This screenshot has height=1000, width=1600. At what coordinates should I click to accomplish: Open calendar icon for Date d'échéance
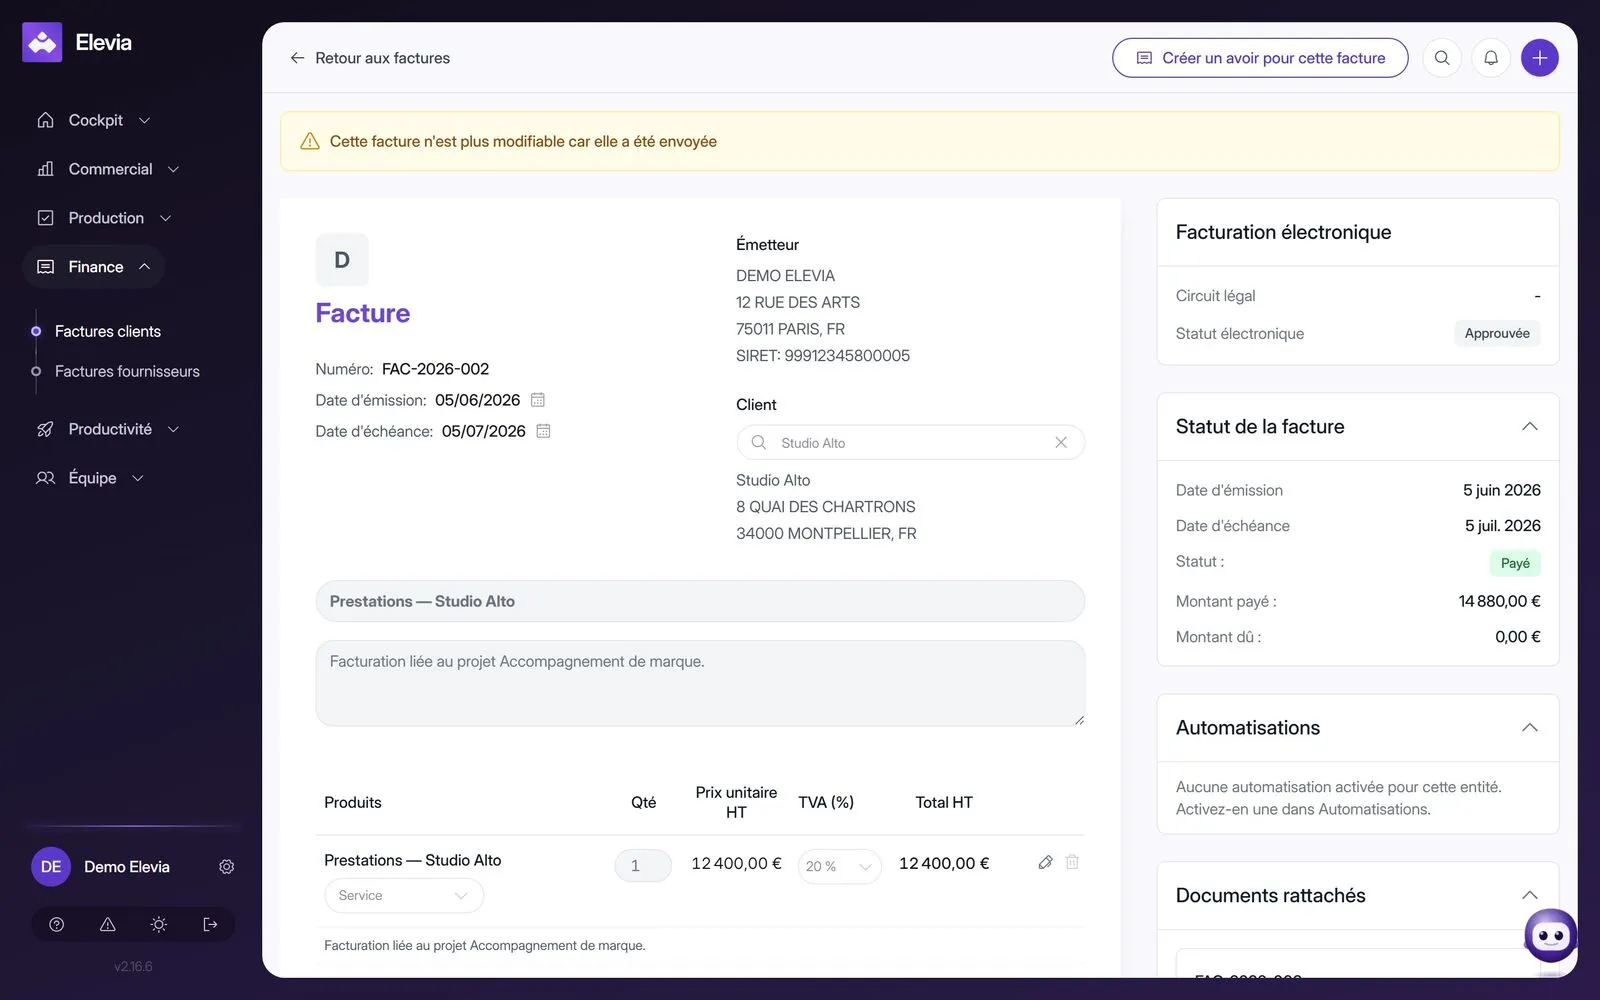(x=544, y=431)
